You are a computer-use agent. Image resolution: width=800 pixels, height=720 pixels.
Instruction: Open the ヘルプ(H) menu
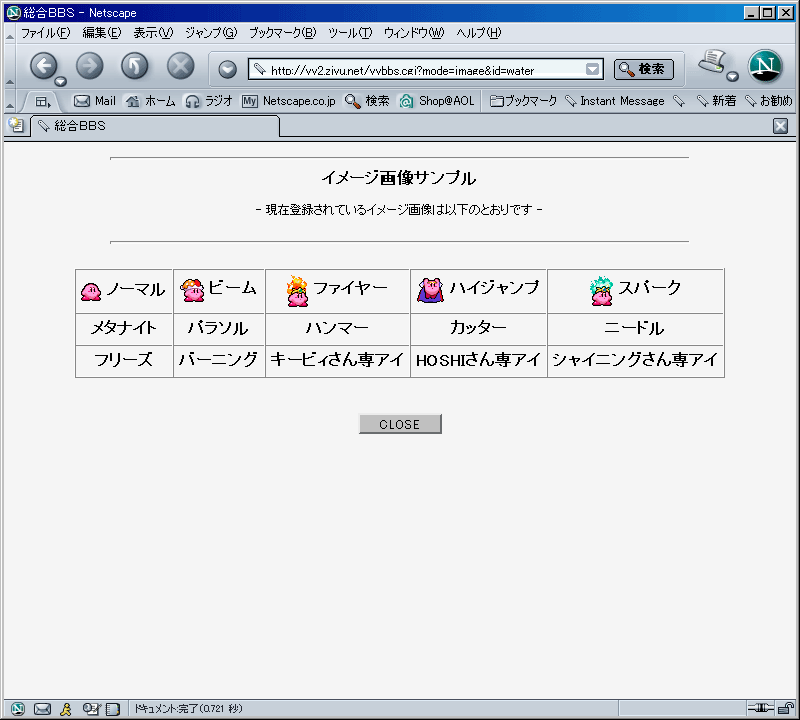479,33
